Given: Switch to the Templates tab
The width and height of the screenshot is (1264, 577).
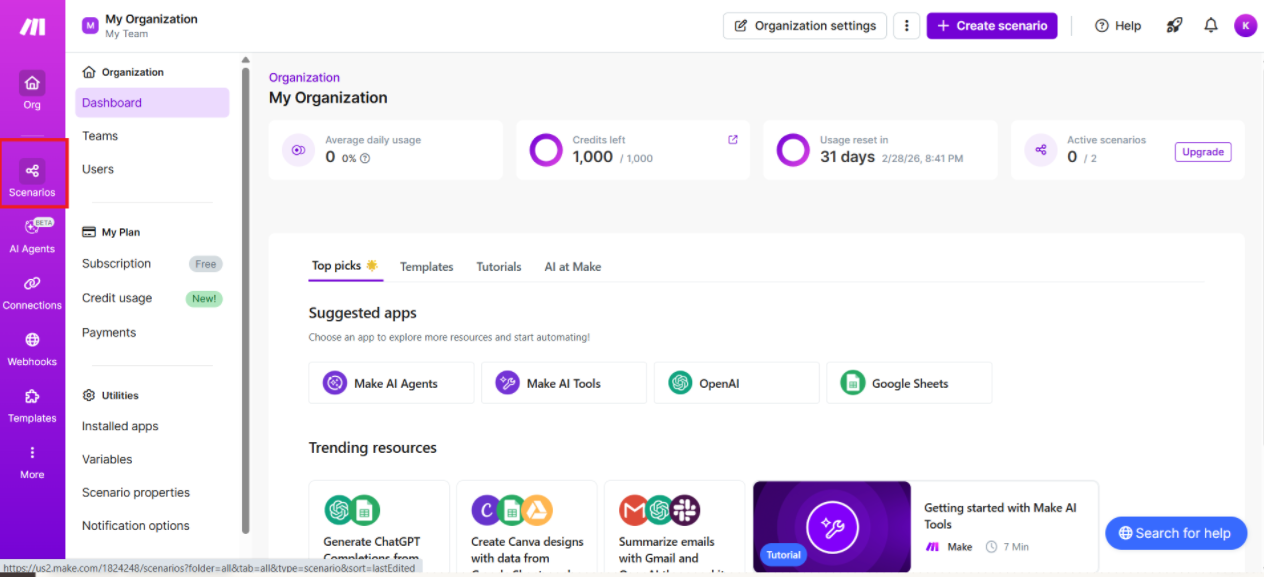Looking at the screenshot, I should point(426,267).
